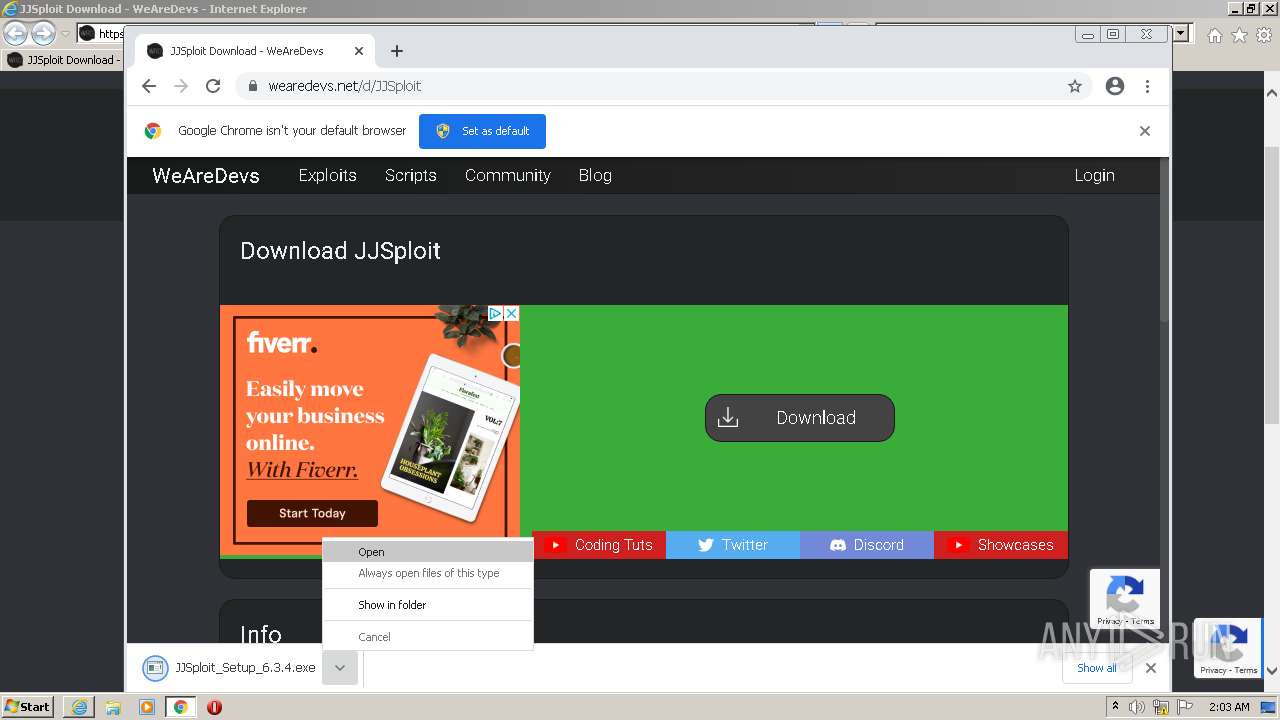This screenshot has height=720, width=1280.
Task: Click the WeAreDevs site logo
Action: tap(206, 175)
